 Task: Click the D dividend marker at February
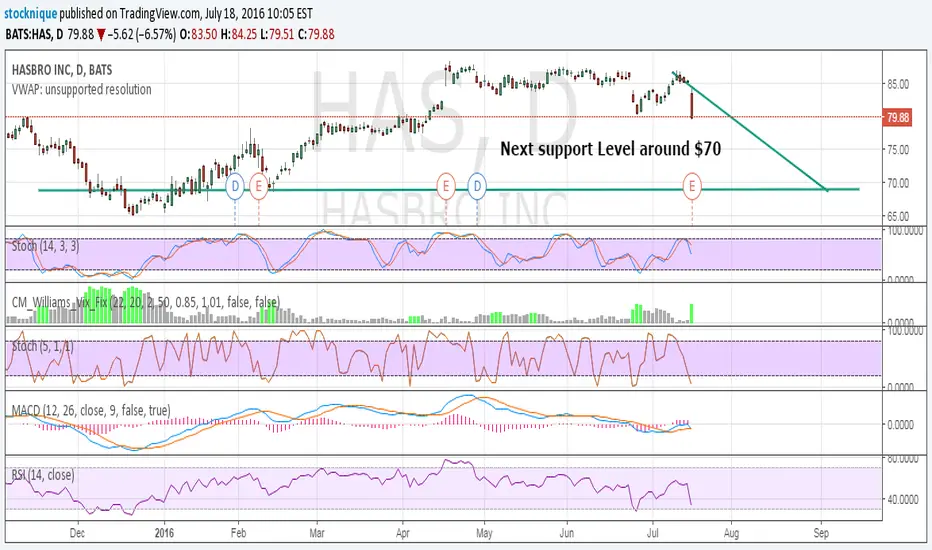pos(235,187)
